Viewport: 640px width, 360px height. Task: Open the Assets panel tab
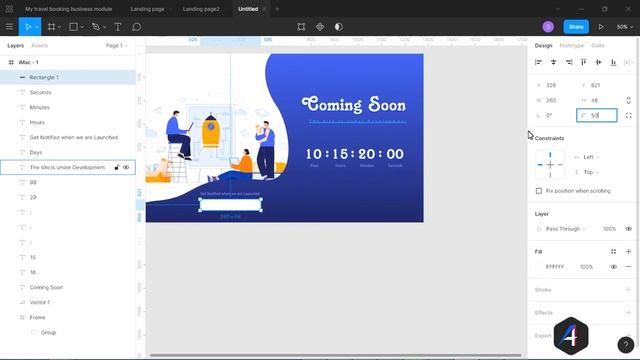tap(40, 46)
